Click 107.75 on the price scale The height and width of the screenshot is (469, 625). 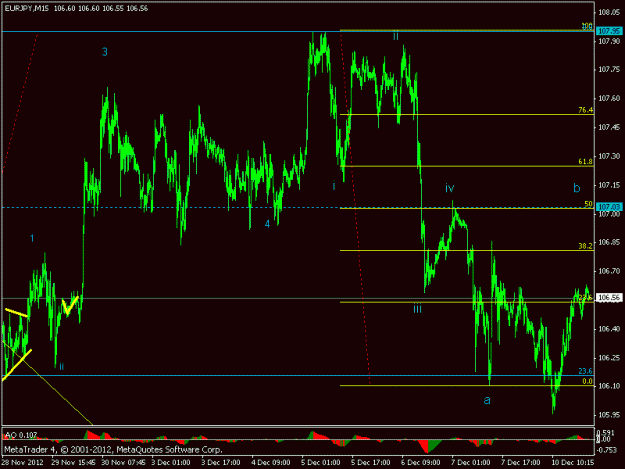(x=609, y=69)
